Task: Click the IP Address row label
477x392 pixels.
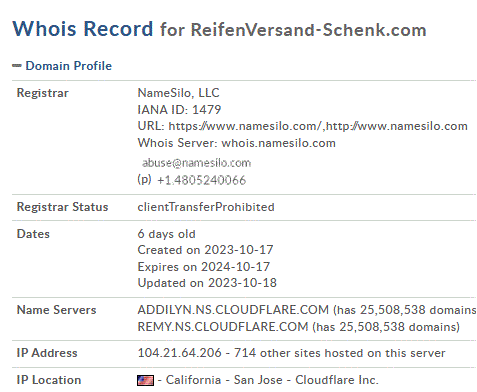Action: [x=47, y=353]
